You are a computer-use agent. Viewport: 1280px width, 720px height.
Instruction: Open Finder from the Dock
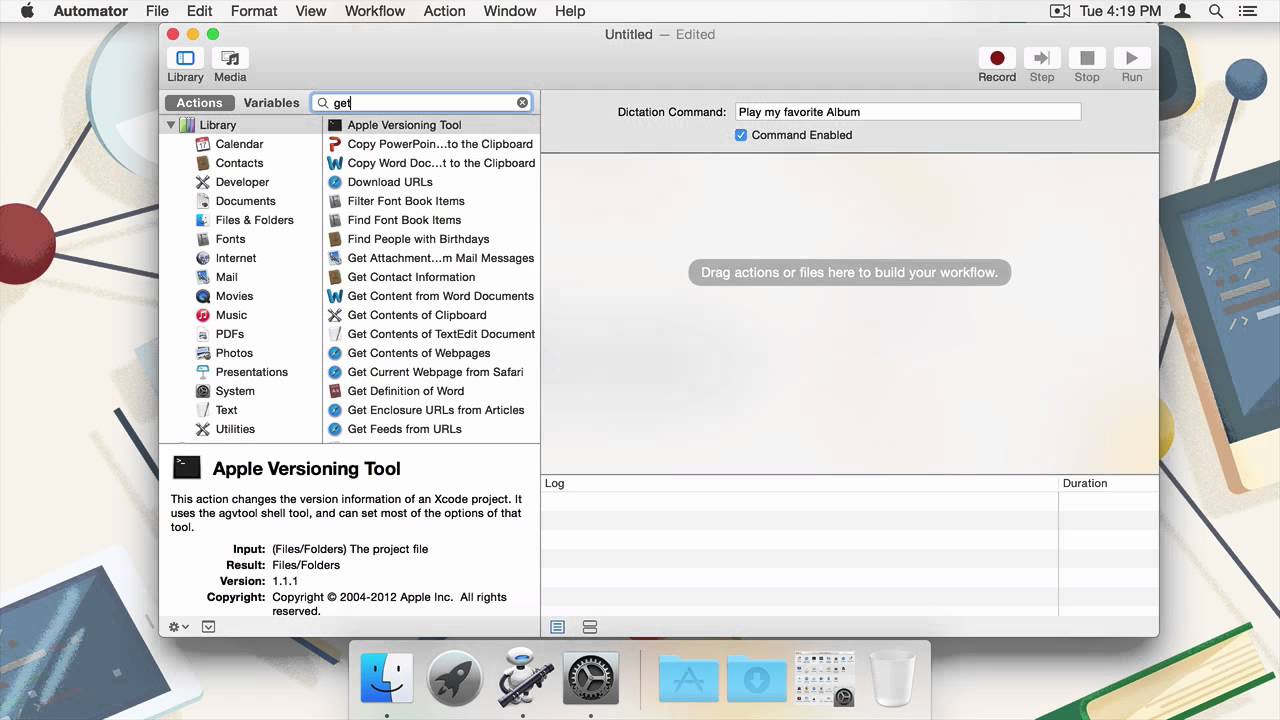point(387,678)
